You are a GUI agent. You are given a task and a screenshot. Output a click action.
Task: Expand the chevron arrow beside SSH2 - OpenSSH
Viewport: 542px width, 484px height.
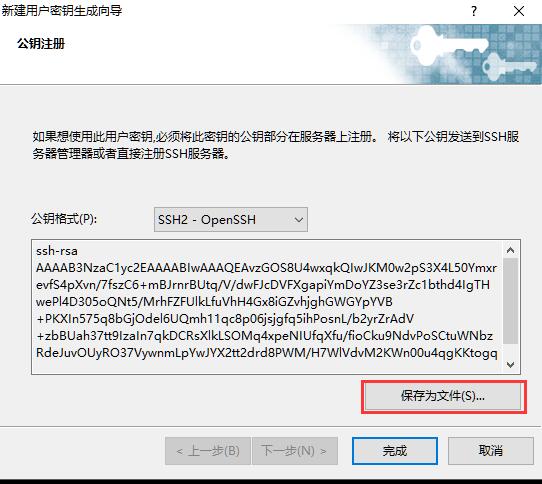[298, 220]
